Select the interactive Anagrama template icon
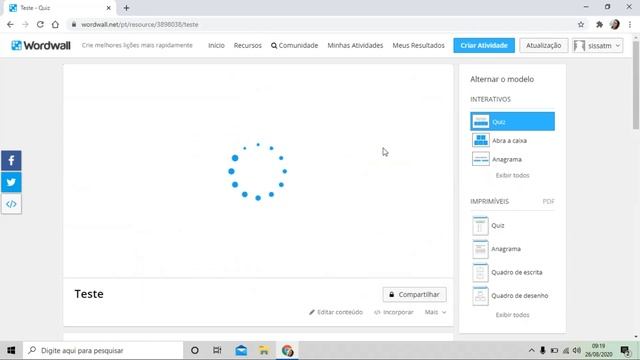 (x=480, y=159)
